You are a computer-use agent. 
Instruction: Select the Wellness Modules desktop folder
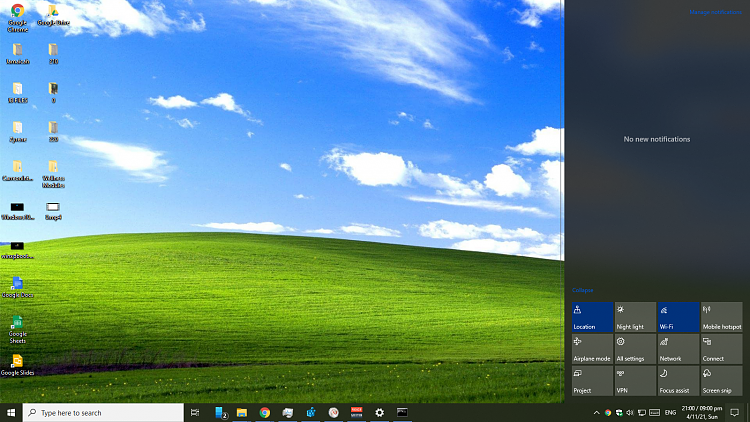[53, 174]
